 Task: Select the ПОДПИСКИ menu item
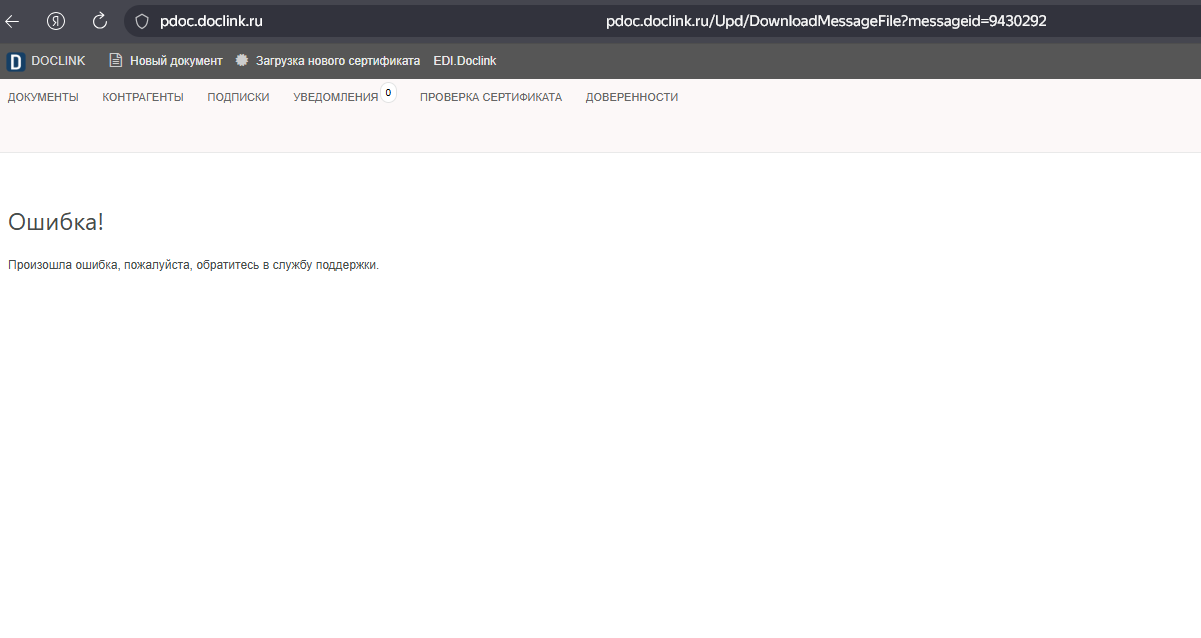tap(238, 97)
